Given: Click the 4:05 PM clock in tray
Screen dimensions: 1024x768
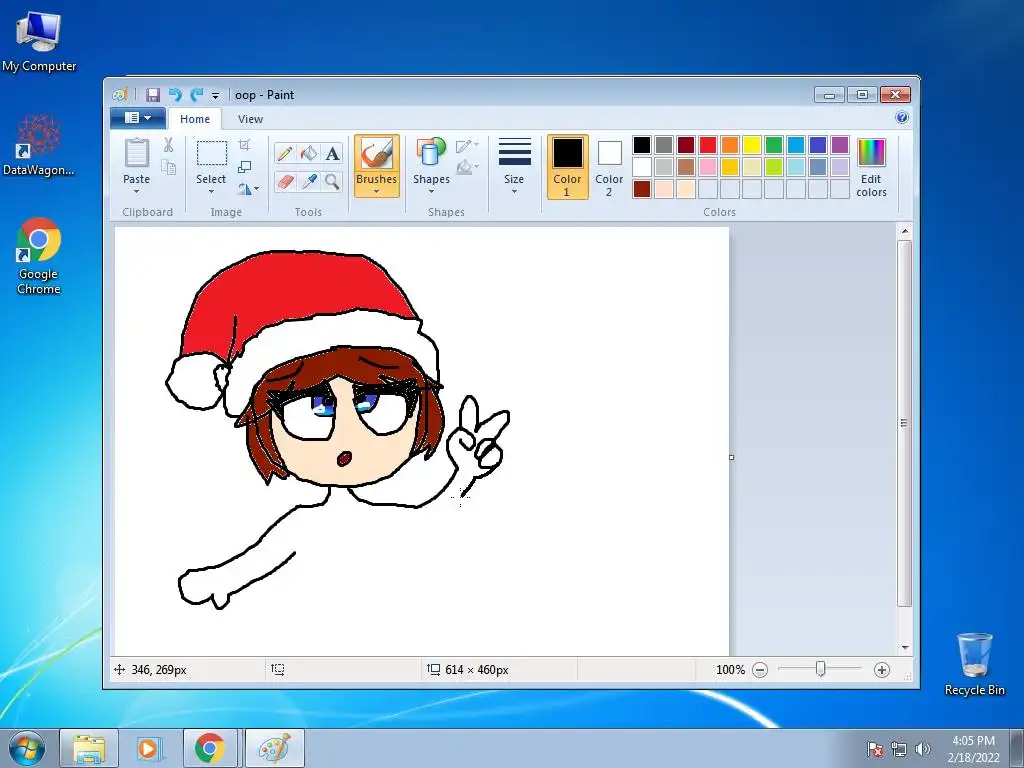Looking at the screenshot, I should 973,741.
